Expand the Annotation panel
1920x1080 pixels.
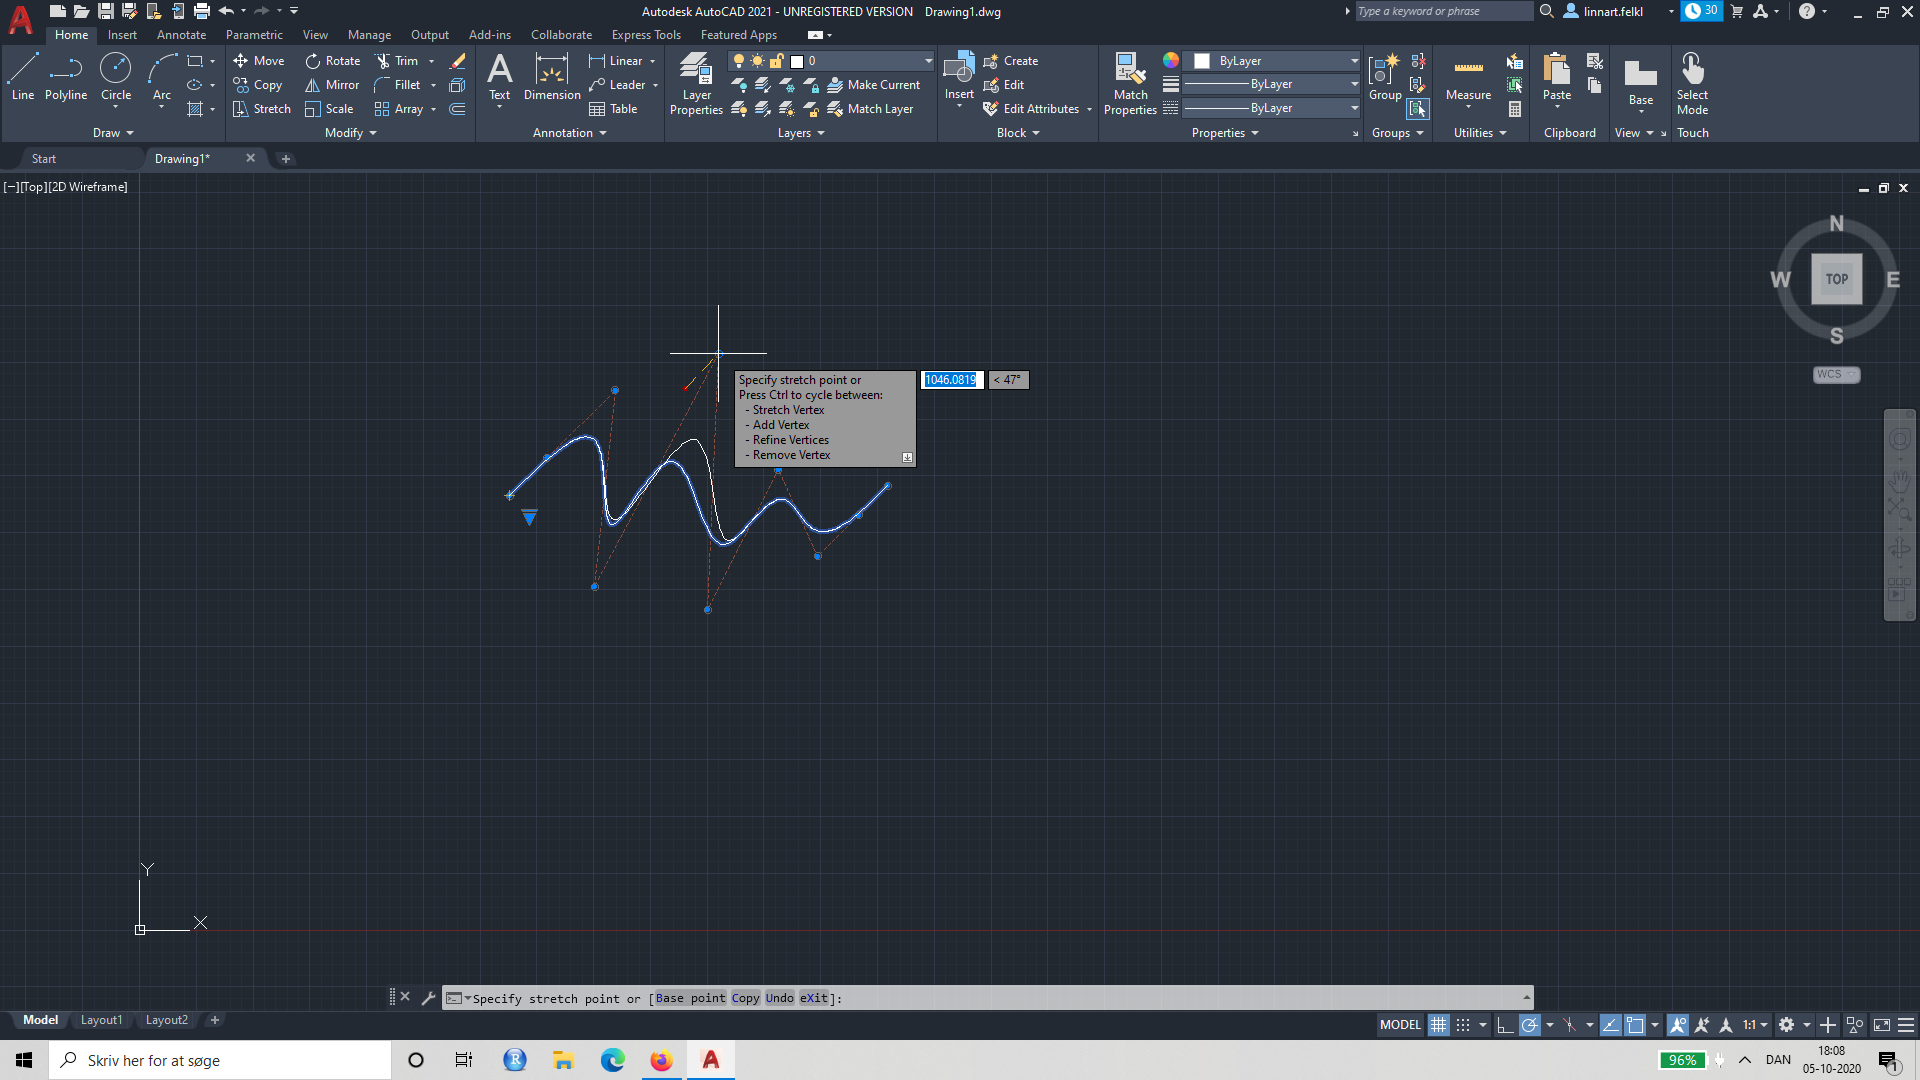(x=570, y=133)
